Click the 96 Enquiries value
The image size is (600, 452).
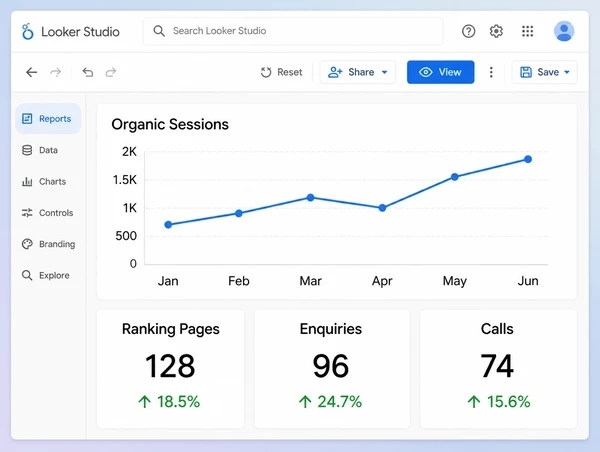click(x=331, y=366)
